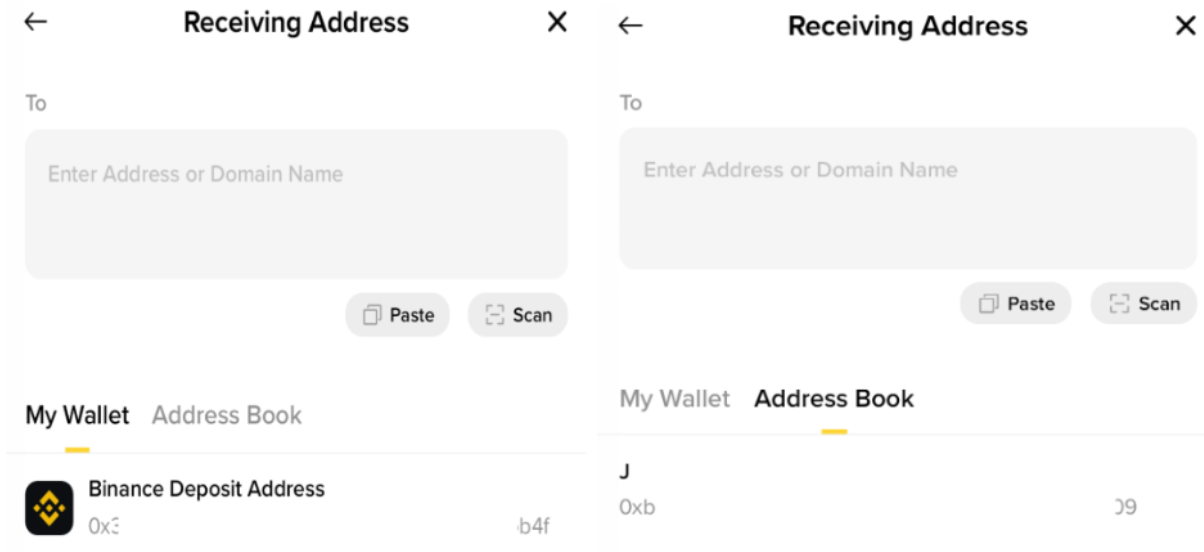Switch to My Wallet from Address Book screen
1204x552 pixels.
click(675, 399)
